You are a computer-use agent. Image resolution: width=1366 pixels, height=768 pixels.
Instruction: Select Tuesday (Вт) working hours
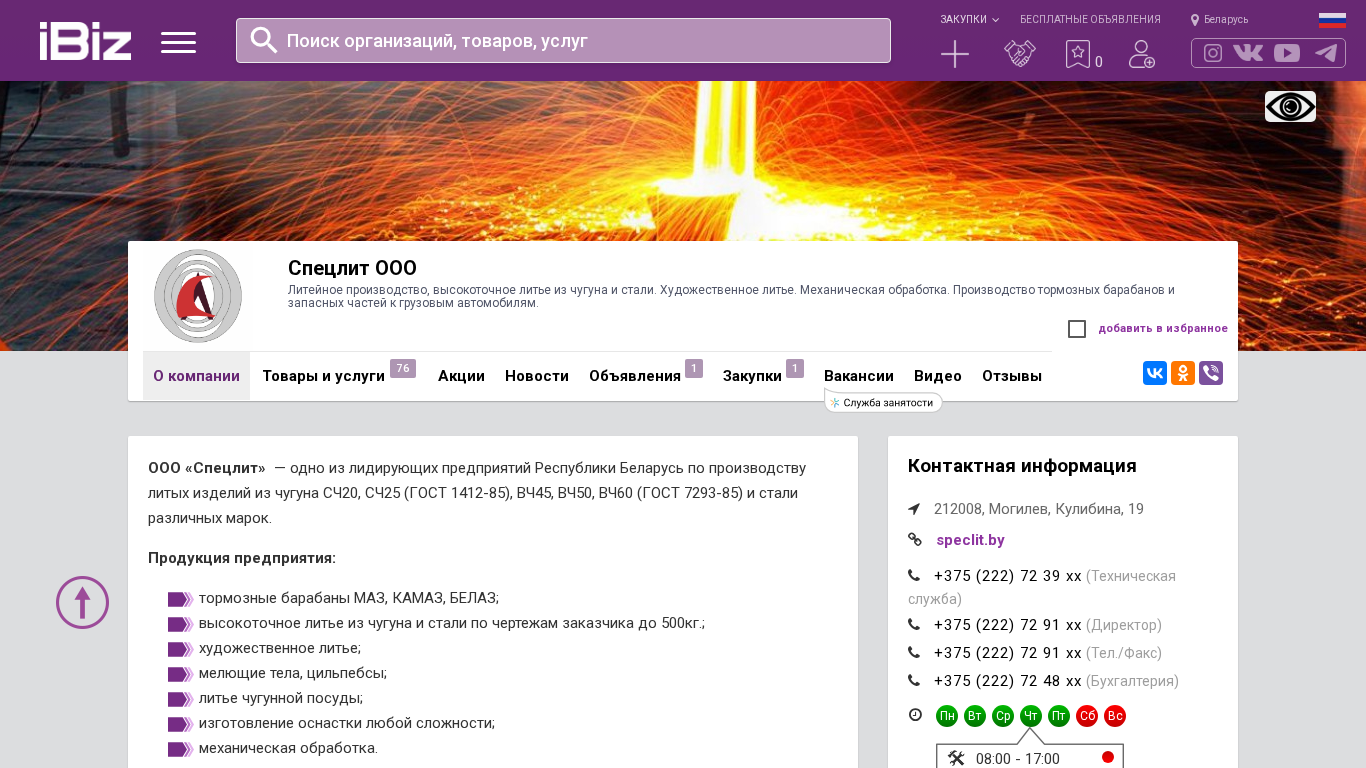975,716
